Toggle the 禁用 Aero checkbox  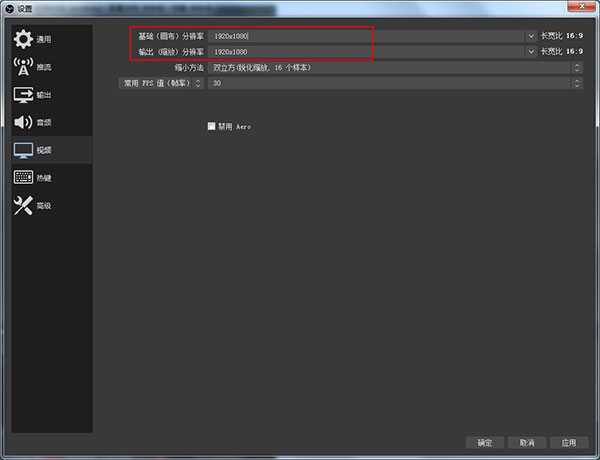pos(211,127)
